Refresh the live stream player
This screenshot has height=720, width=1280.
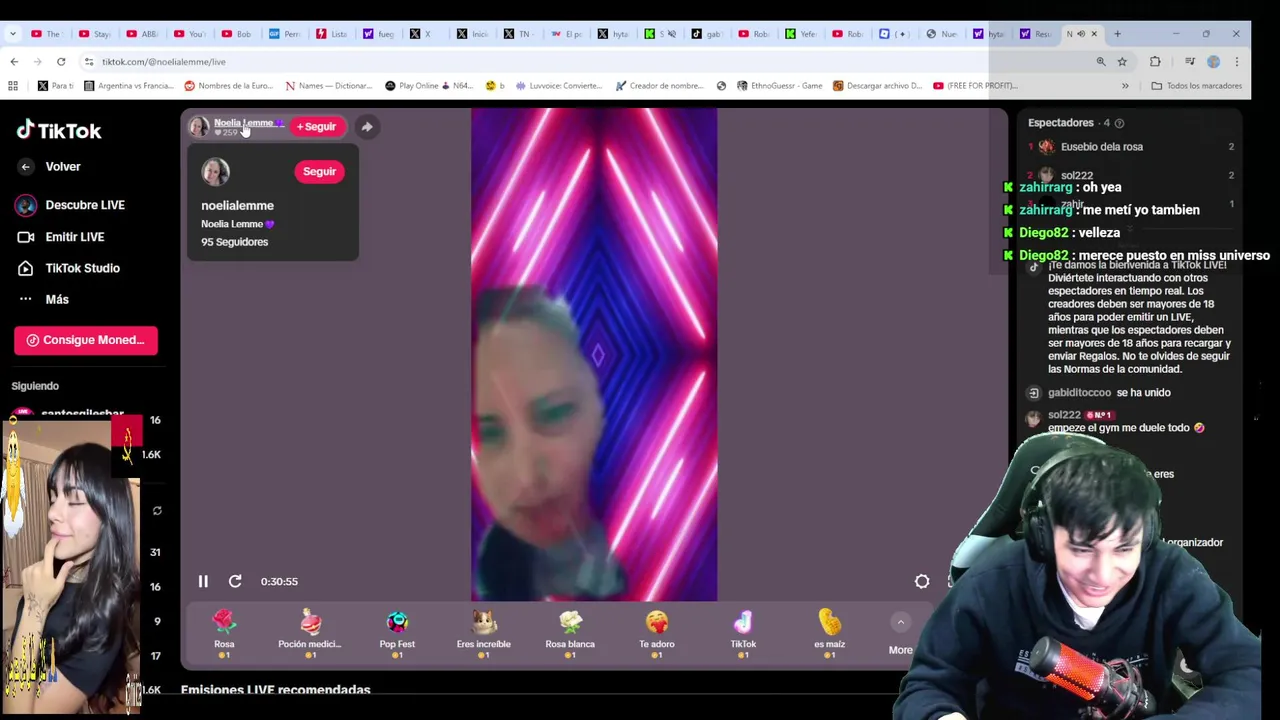[x=235, y=581]
